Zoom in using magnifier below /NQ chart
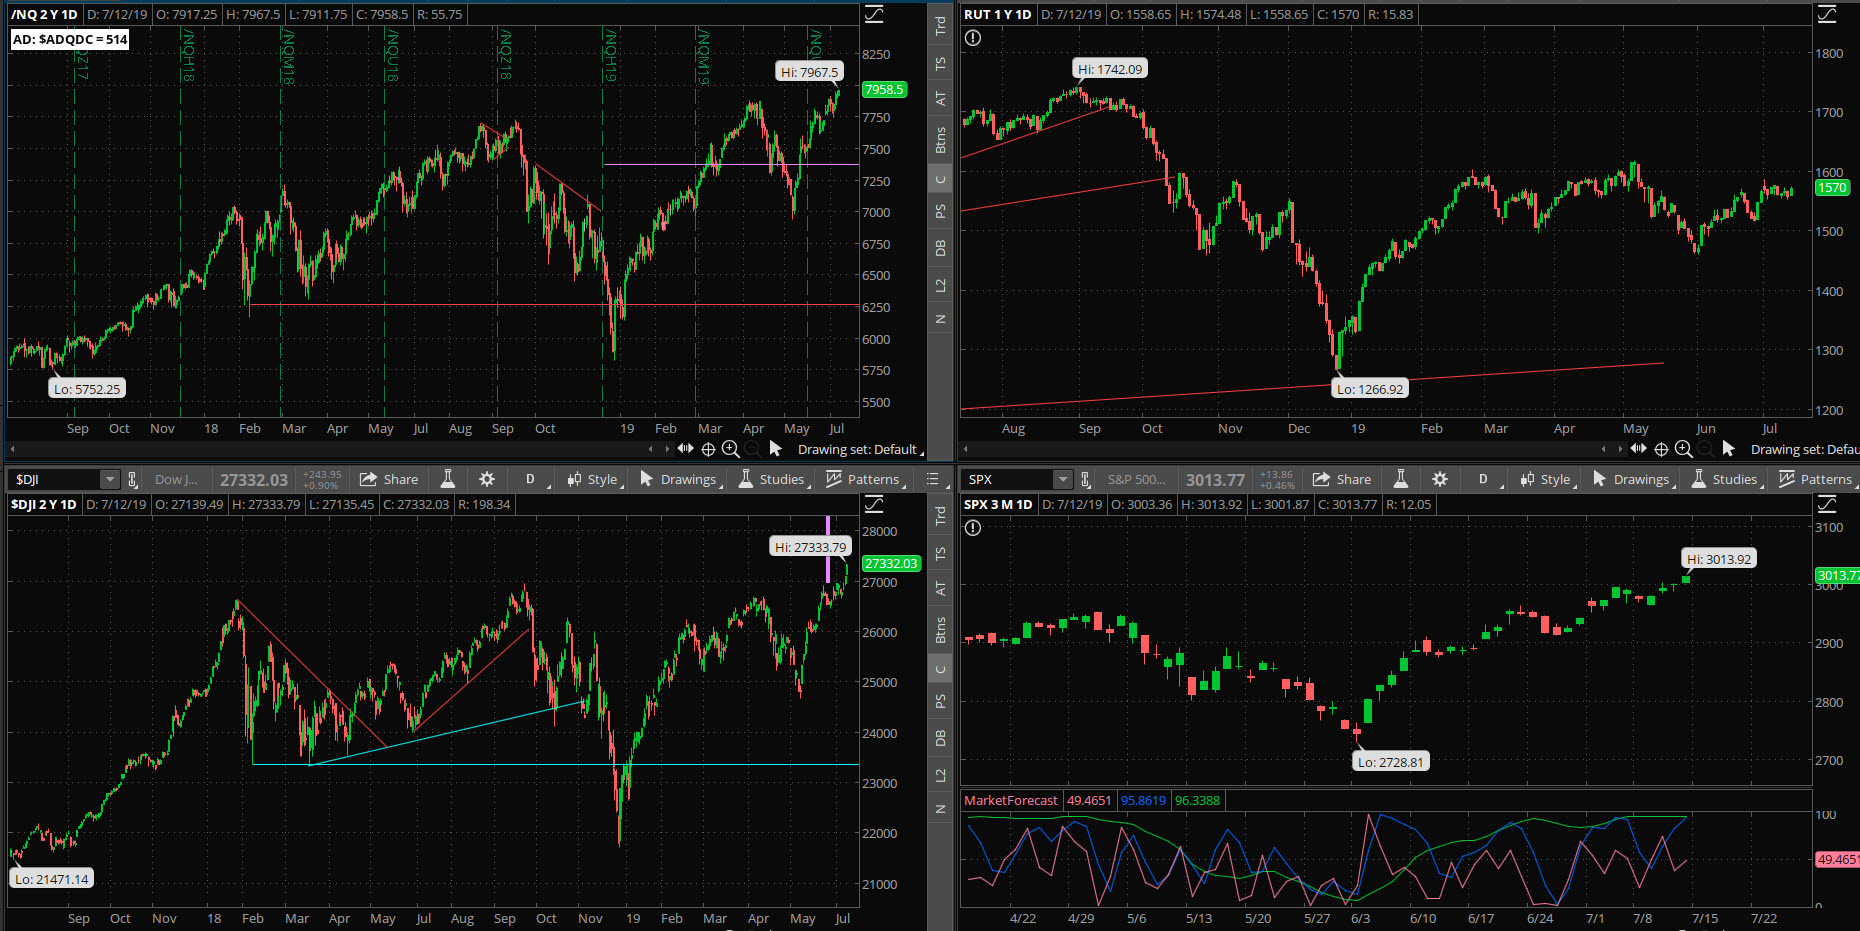The height and width of the screenshot is (931, 1860). click(x=731, y=449)
